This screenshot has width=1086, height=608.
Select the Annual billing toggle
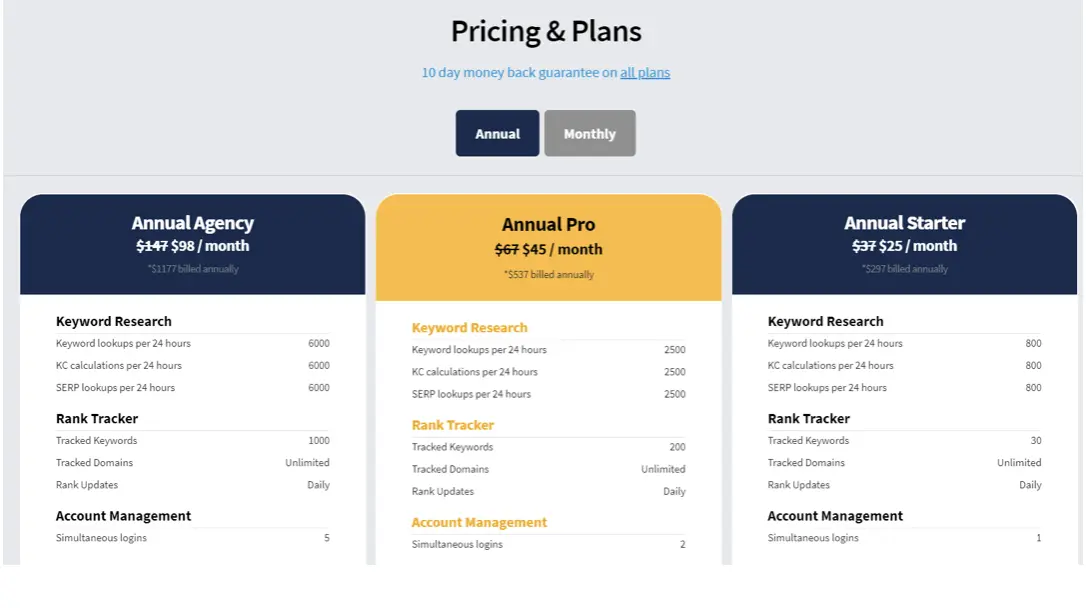pos(497,134)
